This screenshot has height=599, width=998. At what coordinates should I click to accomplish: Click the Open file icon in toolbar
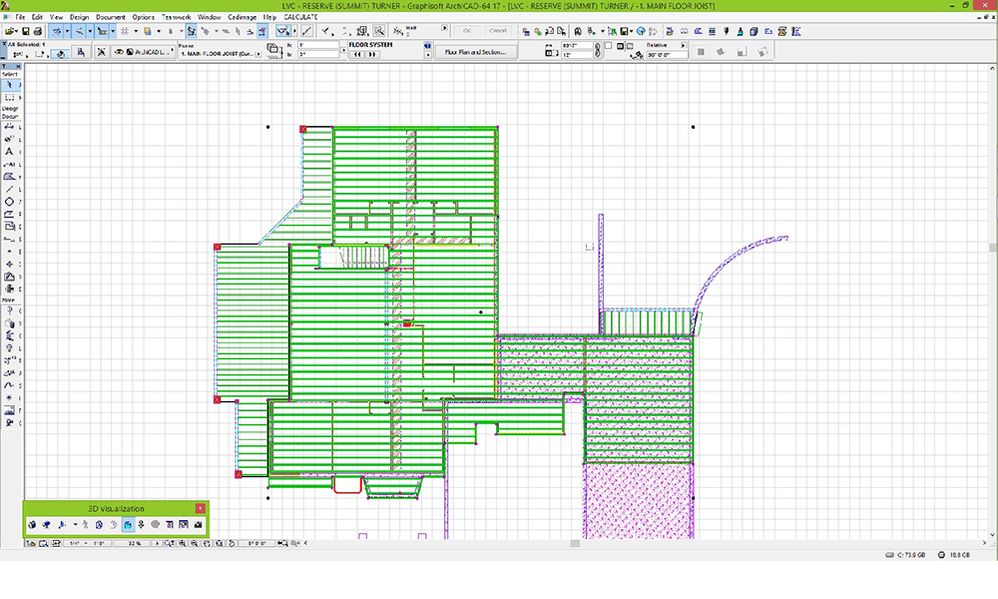10,31
